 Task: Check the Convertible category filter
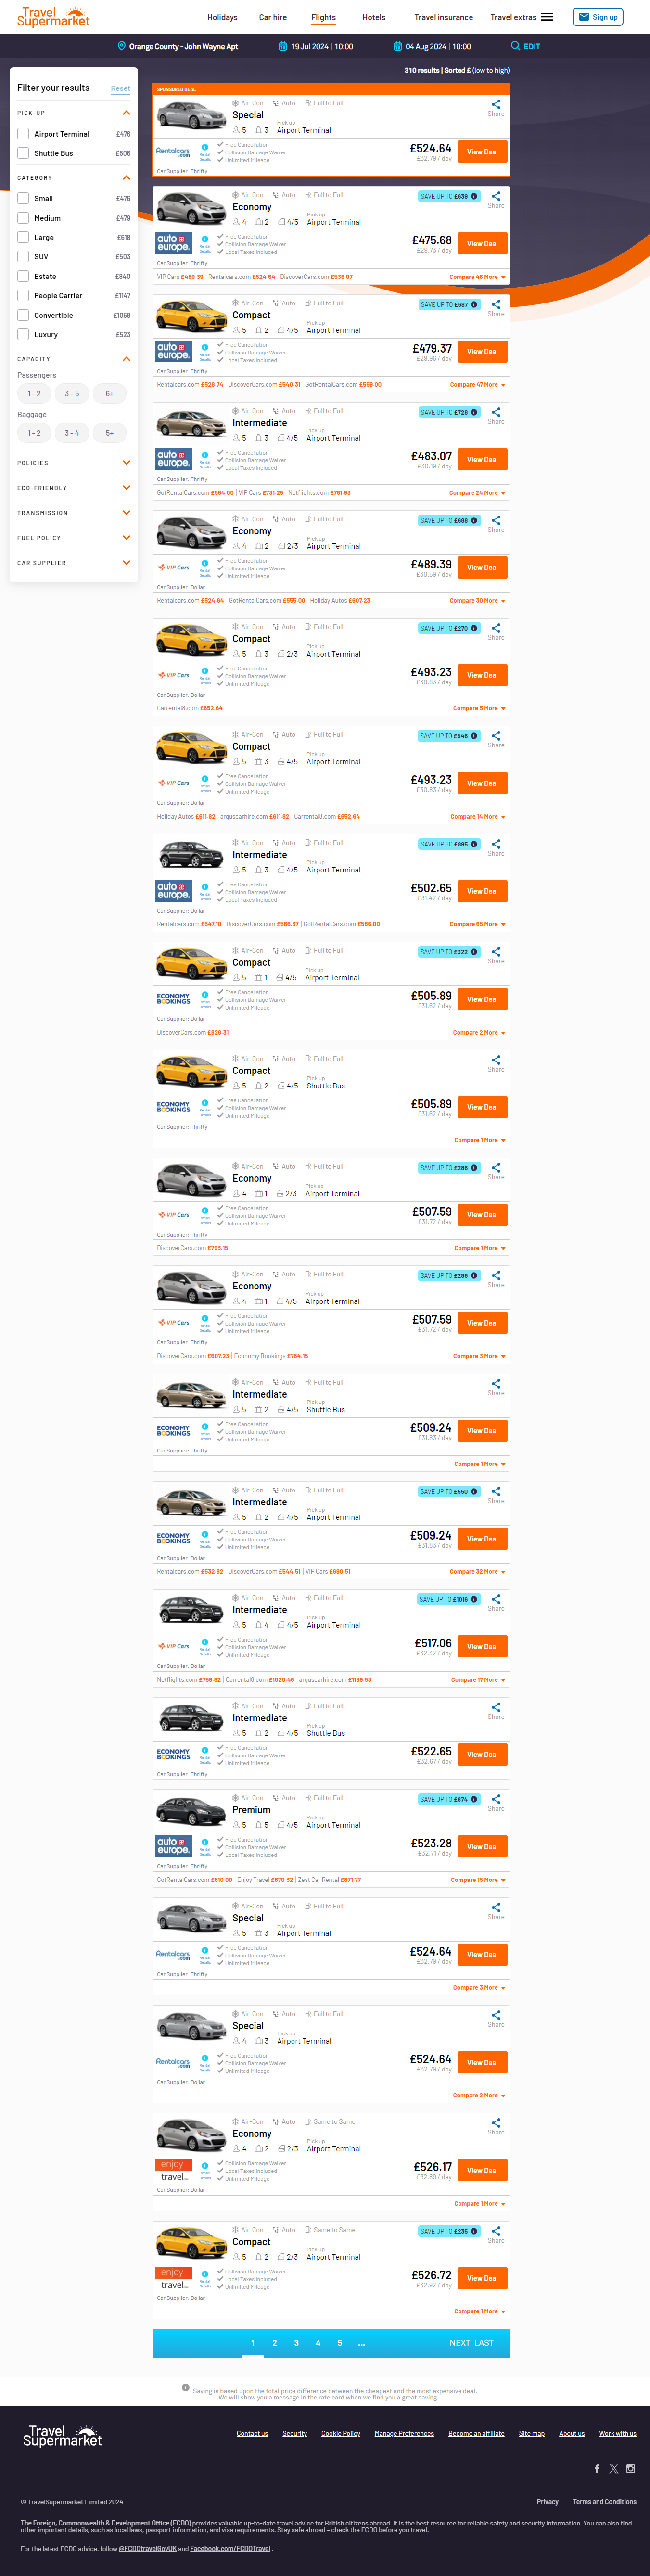(23, 315)
